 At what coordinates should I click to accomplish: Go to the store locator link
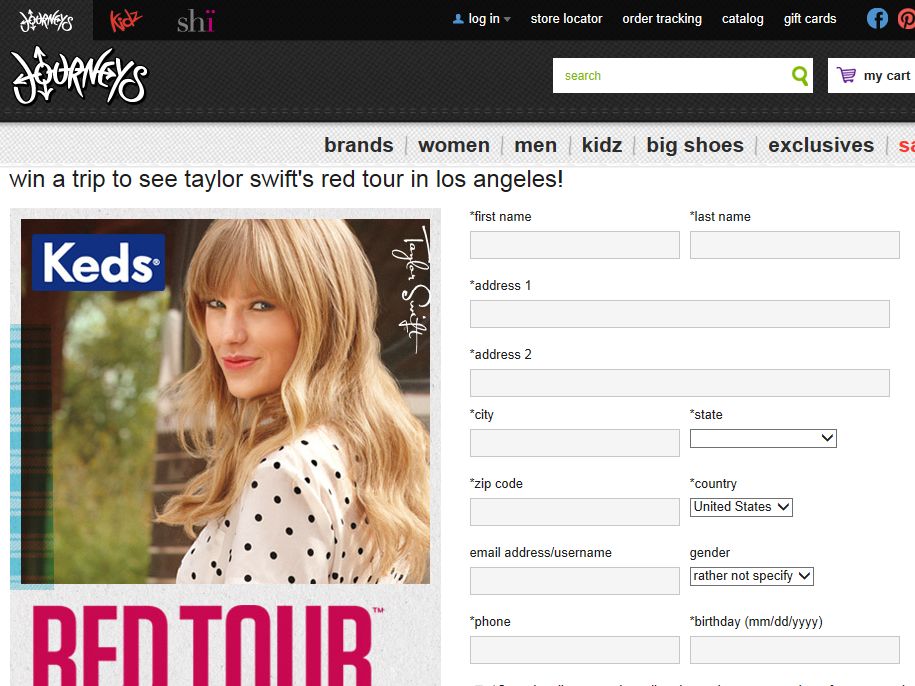(566, 19)
